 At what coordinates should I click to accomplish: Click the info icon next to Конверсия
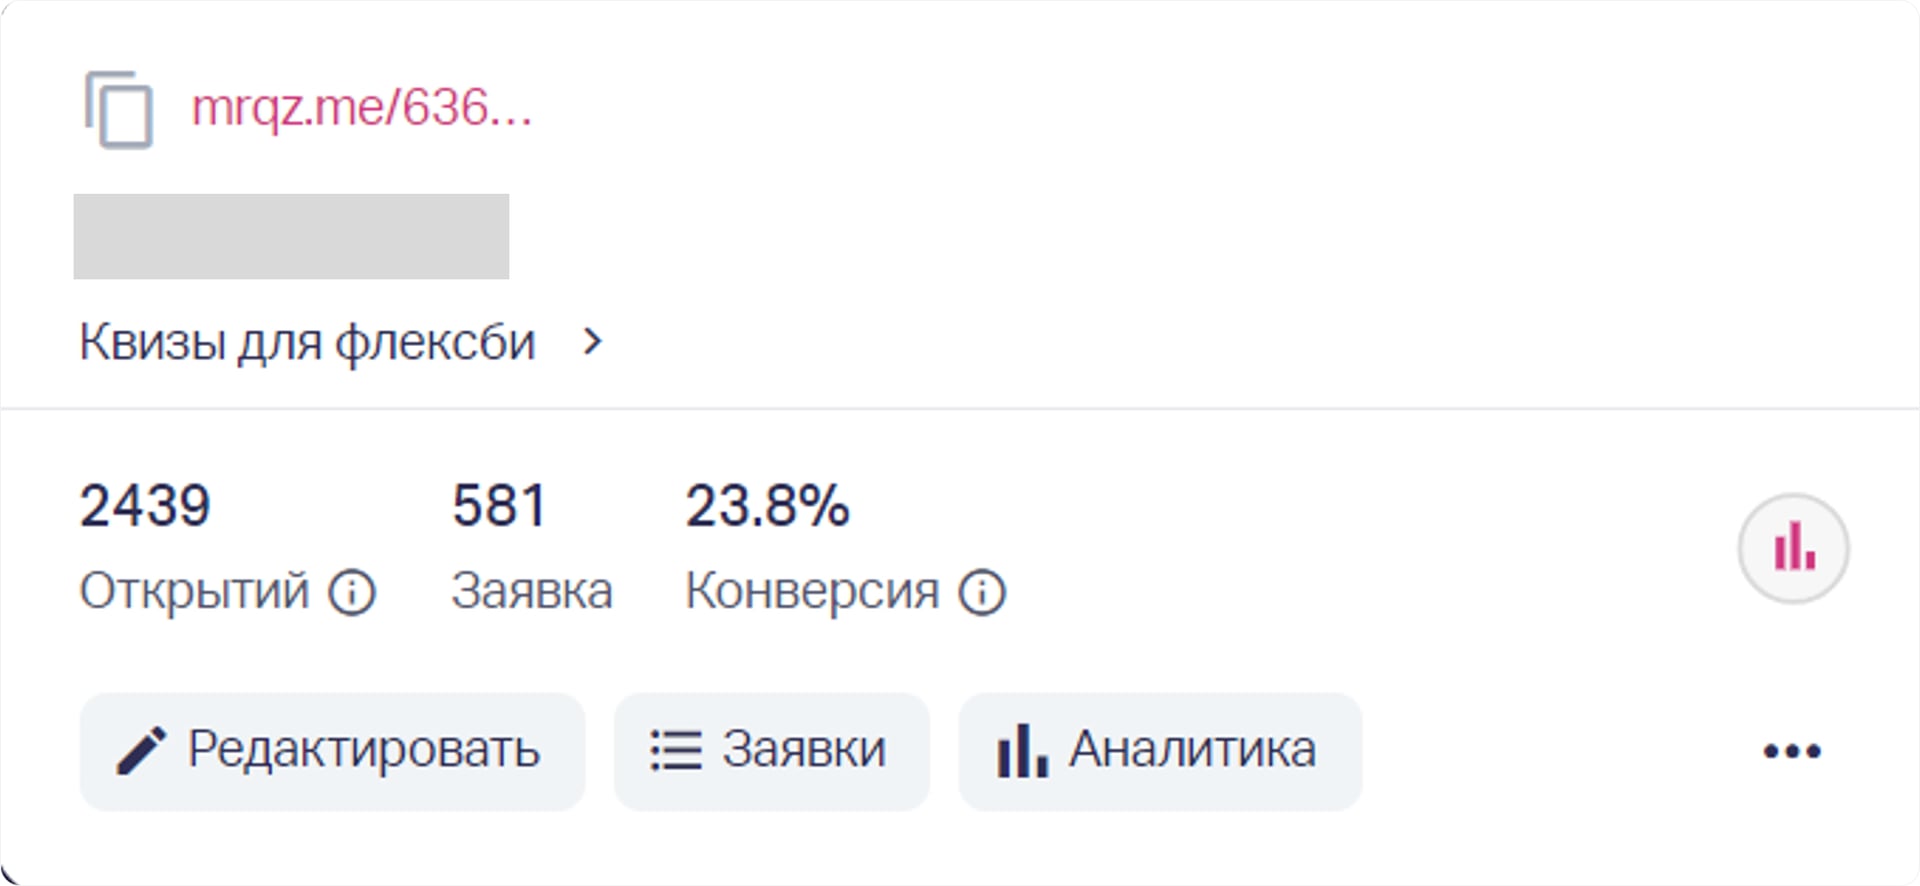coord(983,590)
